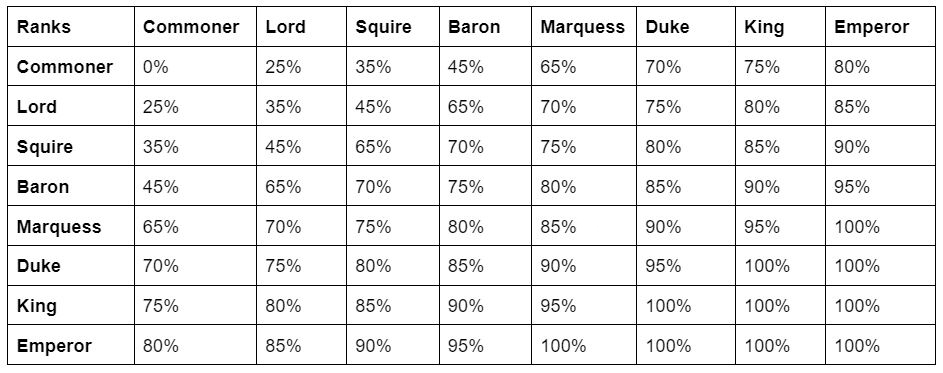The width and height of the screenshot is (943, 373).
Task: Select the Marquess column header
Action: [584, 26]
